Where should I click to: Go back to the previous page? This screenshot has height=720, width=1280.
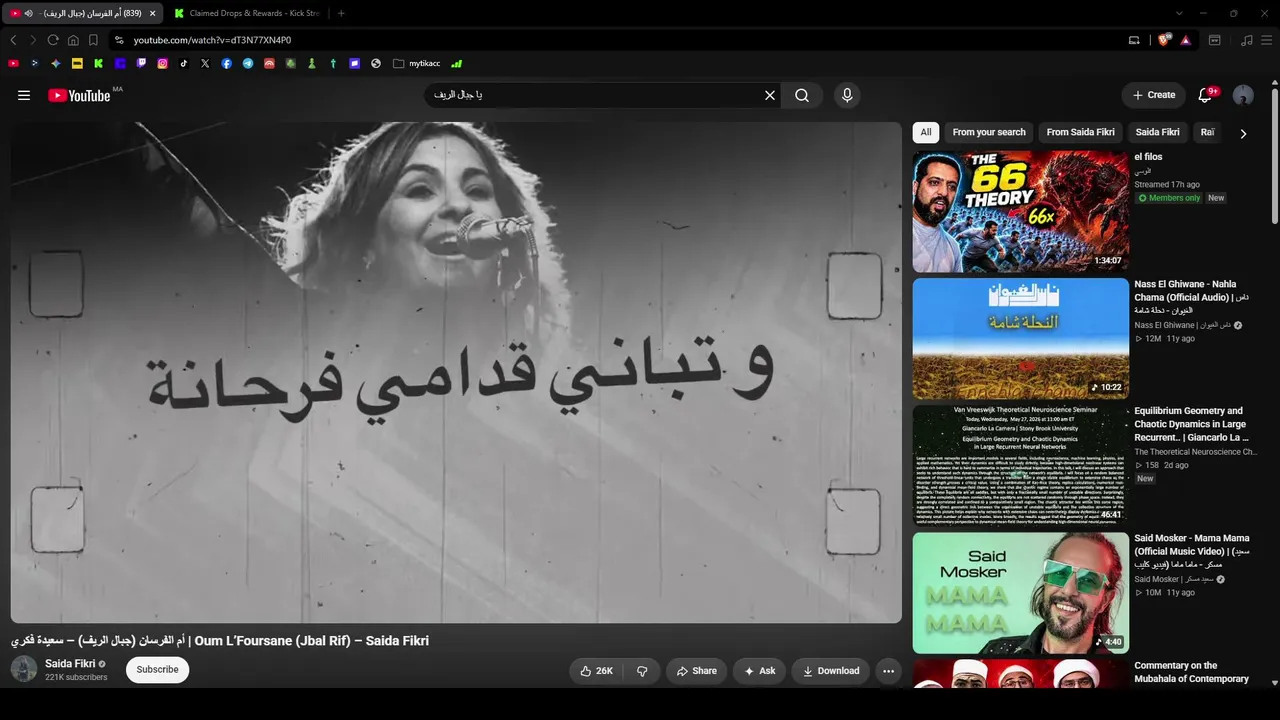(13, 40)
